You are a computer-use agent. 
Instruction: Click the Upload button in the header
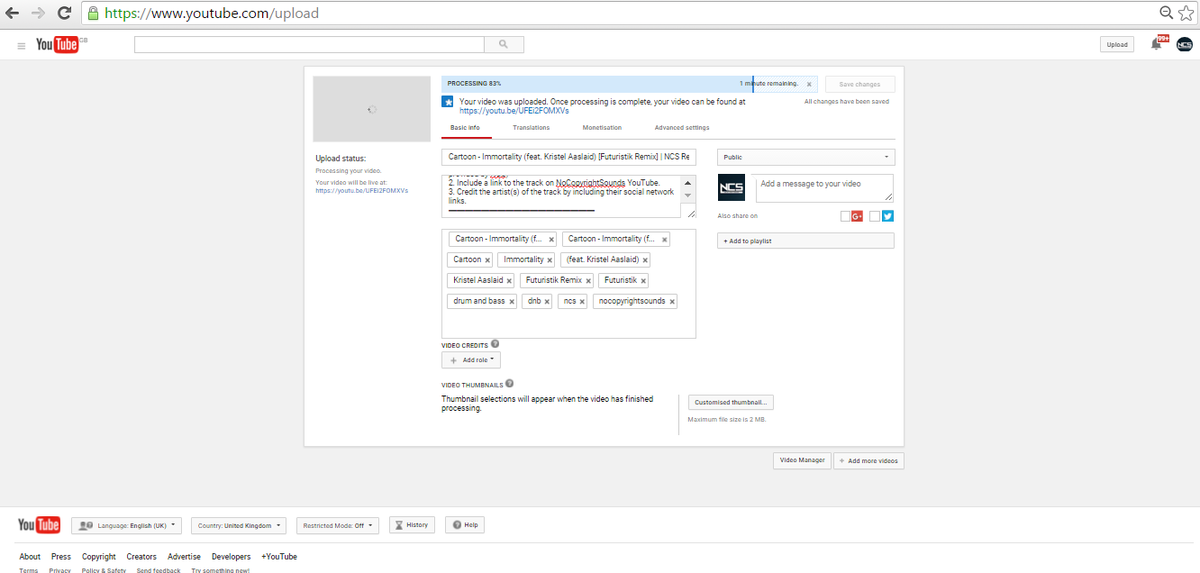tap(1117, 44)
